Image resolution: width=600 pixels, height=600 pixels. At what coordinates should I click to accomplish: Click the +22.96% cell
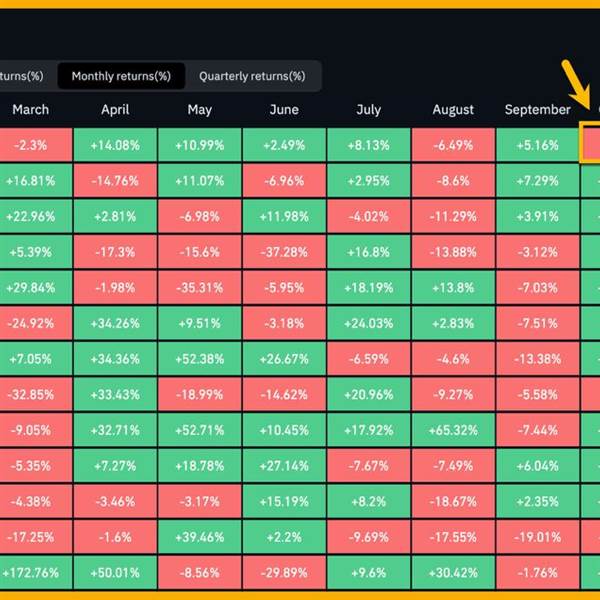[36, 216]
